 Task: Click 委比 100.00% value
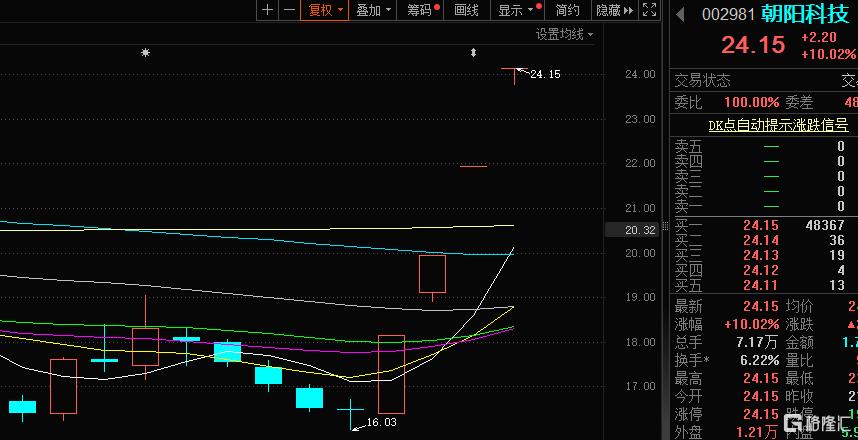pos(751,102)
